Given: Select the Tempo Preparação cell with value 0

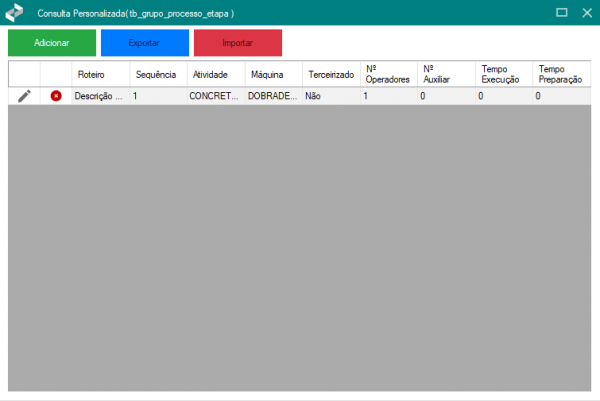Looking at the screenshot, I should pyautogui.click(x=562, y=96).
